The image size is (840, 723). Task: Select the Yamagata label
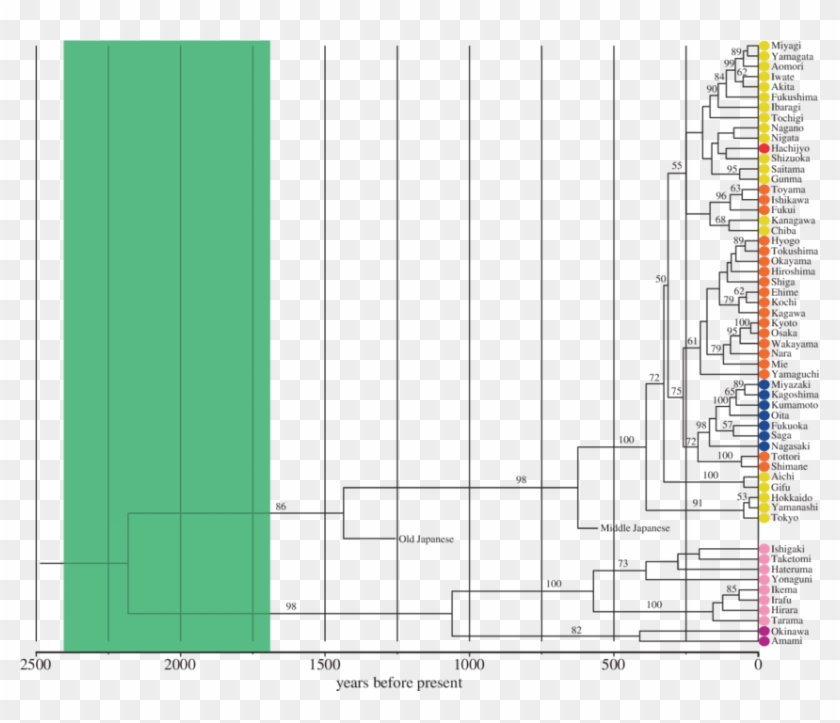pos(792,56)
